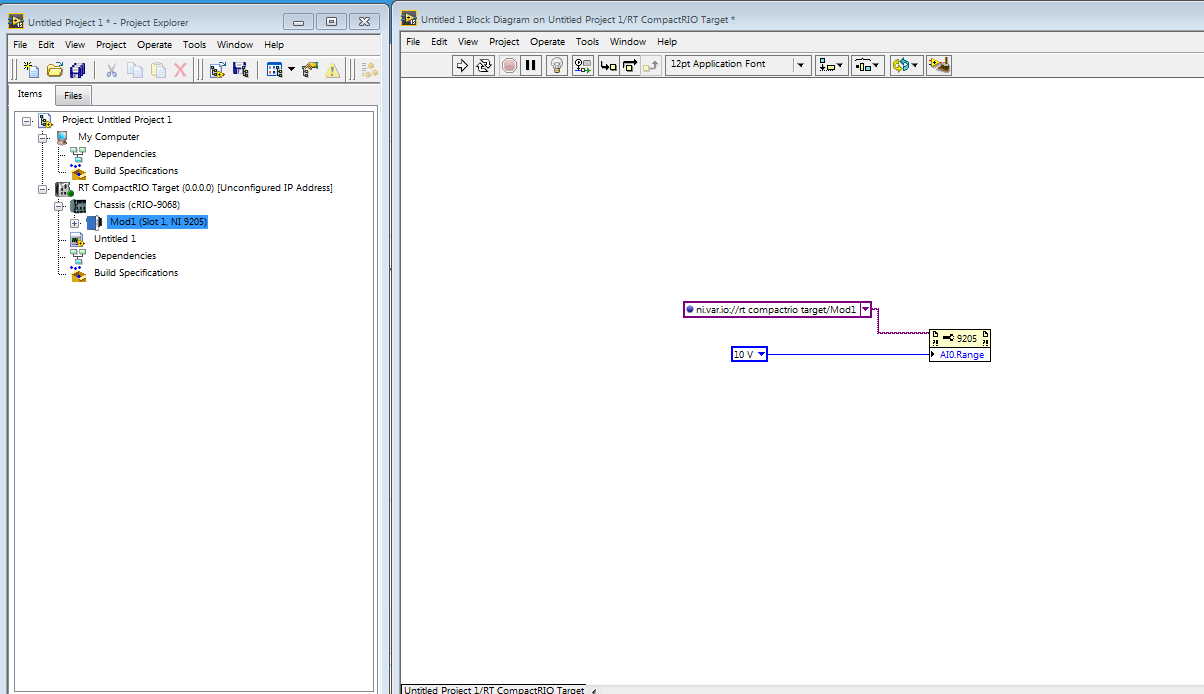Viewport: 1204px width, 694px height.
Task: Select Dependencies under RT CompactRIO Target
Action: (x=125, y=256)
